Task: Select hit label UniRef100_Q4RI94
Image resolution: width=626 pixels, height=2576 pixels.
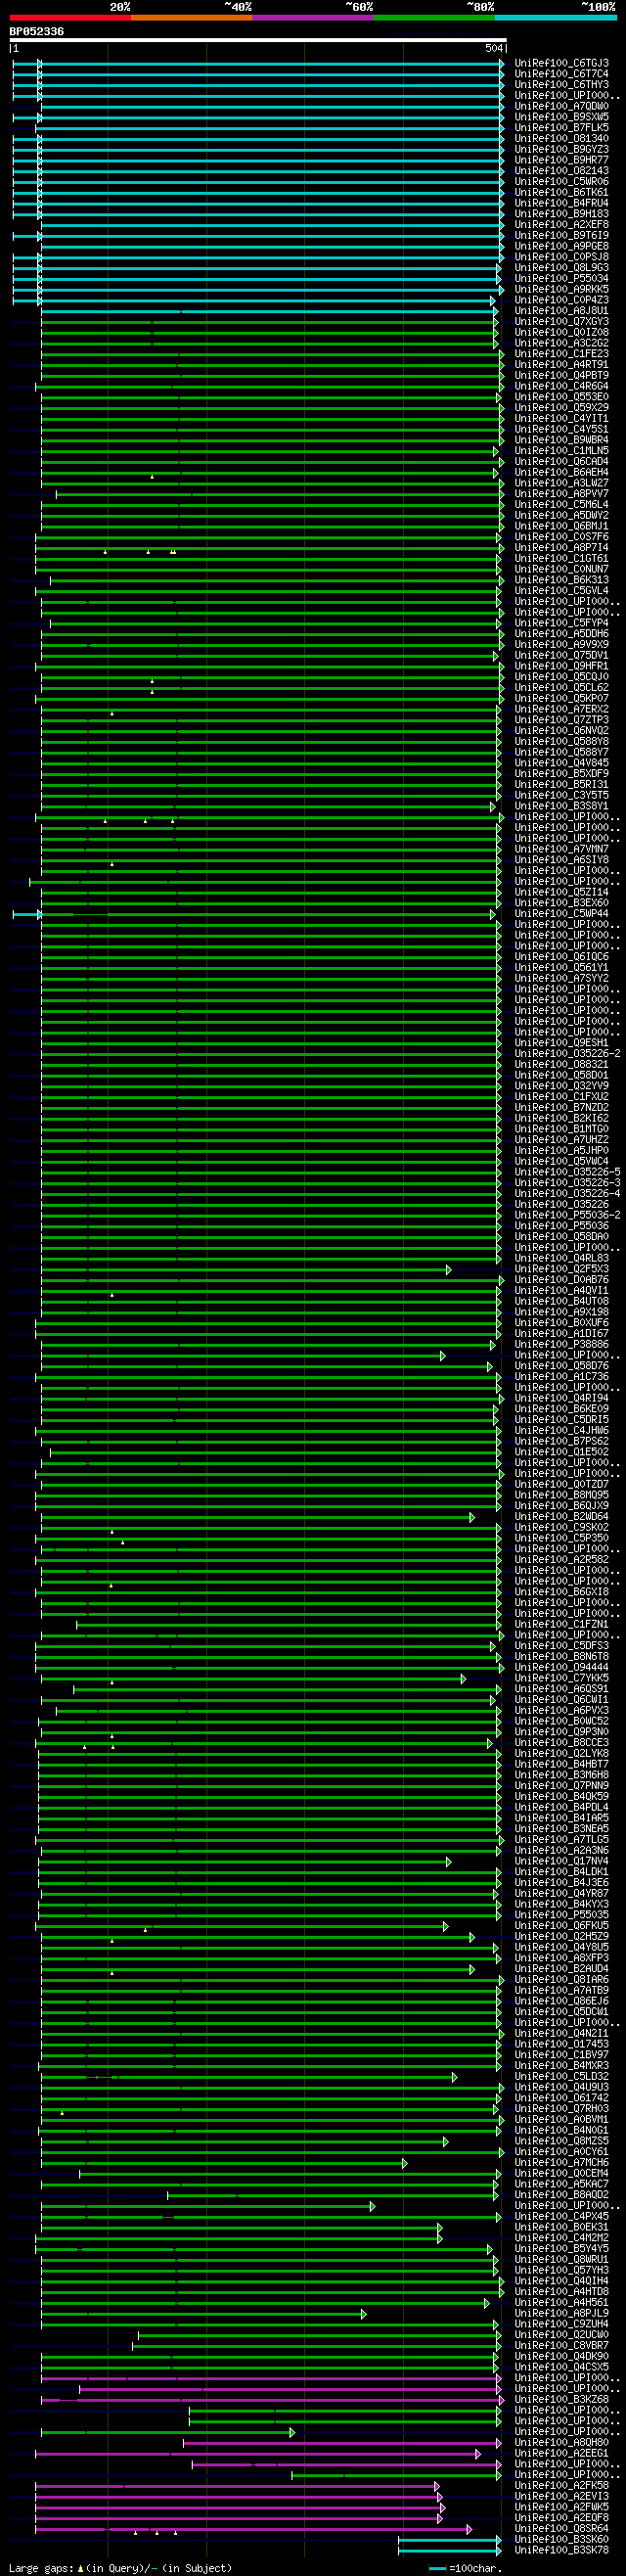Action: click(562, 1398)
